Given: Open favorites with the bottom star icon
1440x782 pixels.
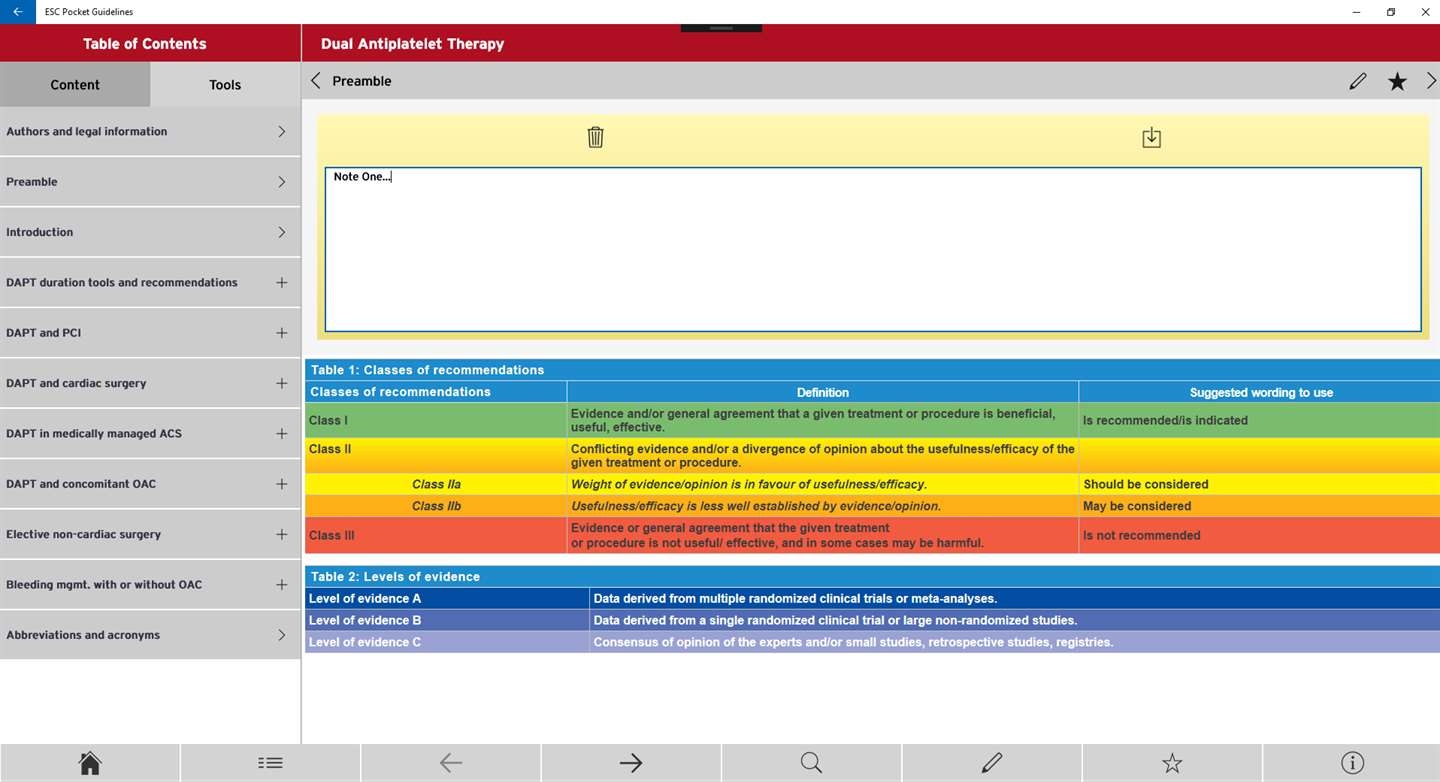Looking at the screenshot, I should click(1172, 763).
